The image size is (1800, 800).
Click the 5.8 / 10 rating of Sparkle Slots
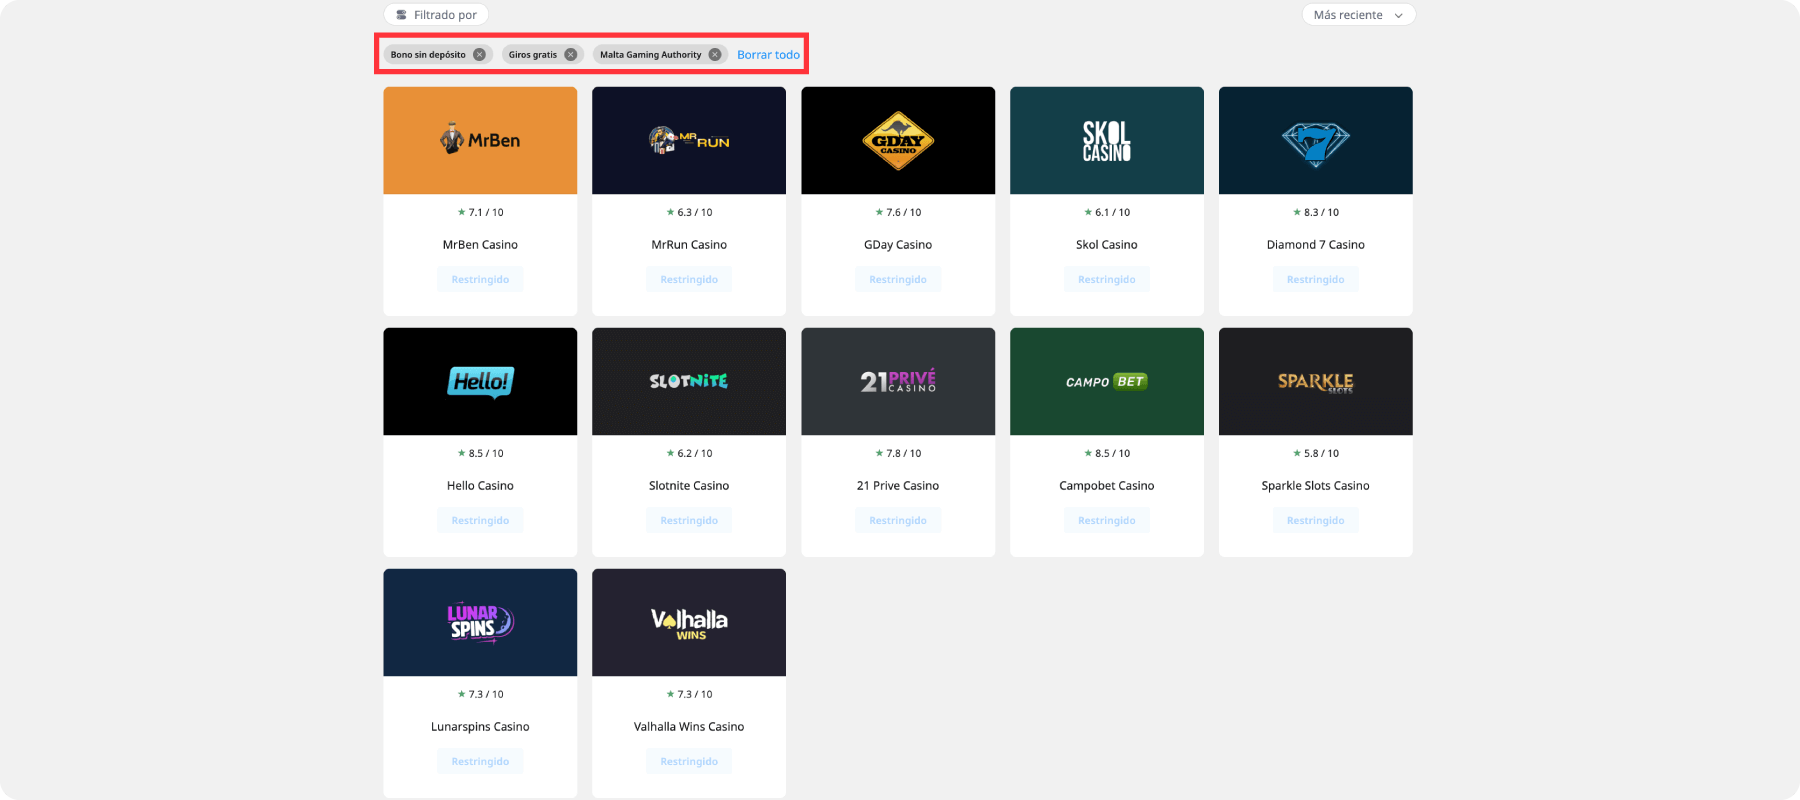pyautogui.click(x=1317, y=454)
